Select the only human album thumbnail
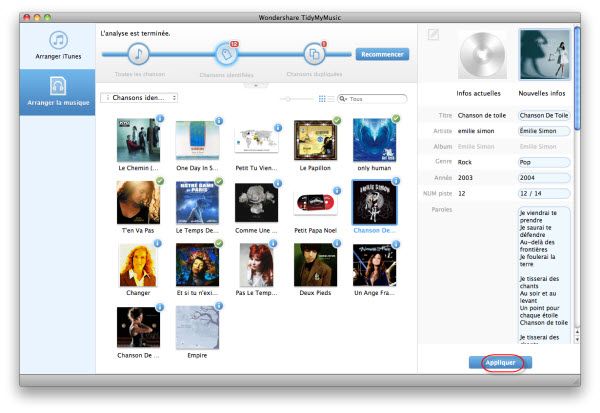 pyautogui.click(x=374, y=140)
